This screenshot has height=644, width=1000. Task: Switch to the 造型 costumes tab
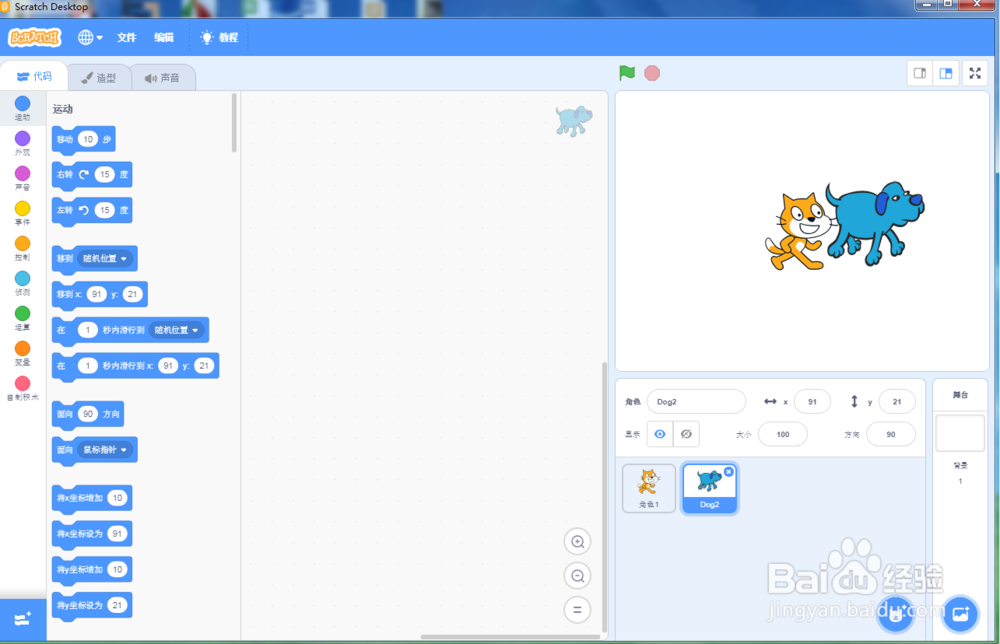click(99, 78)
